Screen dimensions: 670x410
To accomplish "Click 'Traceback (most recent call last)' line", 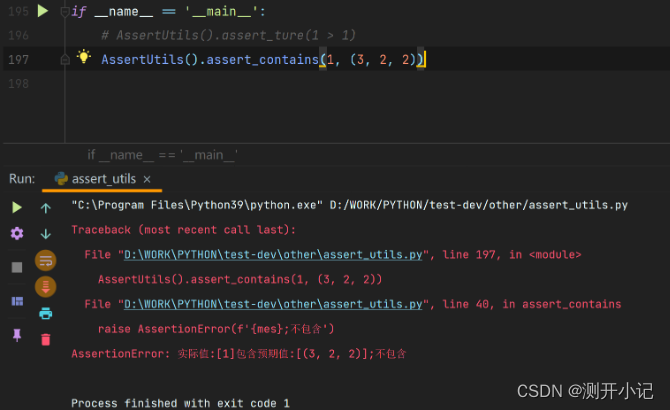I will click(183, 230).
